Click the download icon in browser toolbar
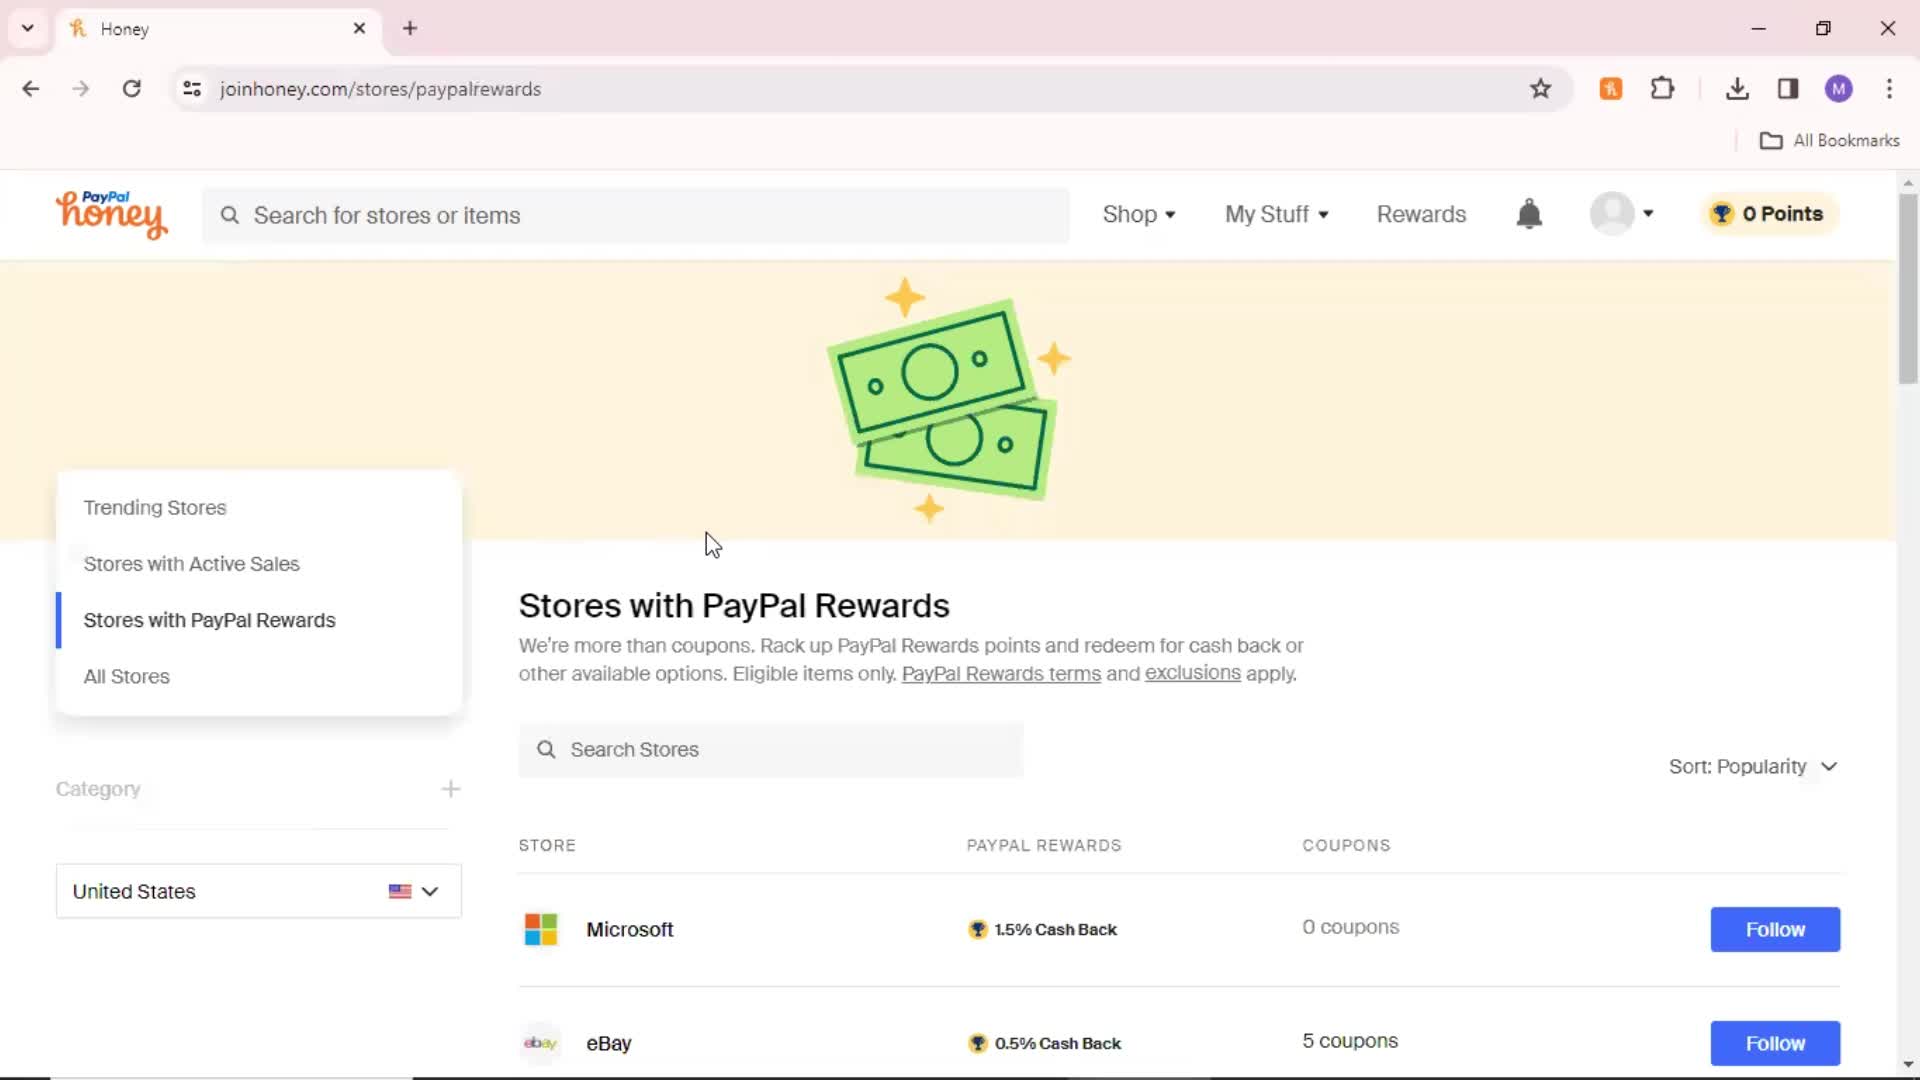 [1737, 88]
